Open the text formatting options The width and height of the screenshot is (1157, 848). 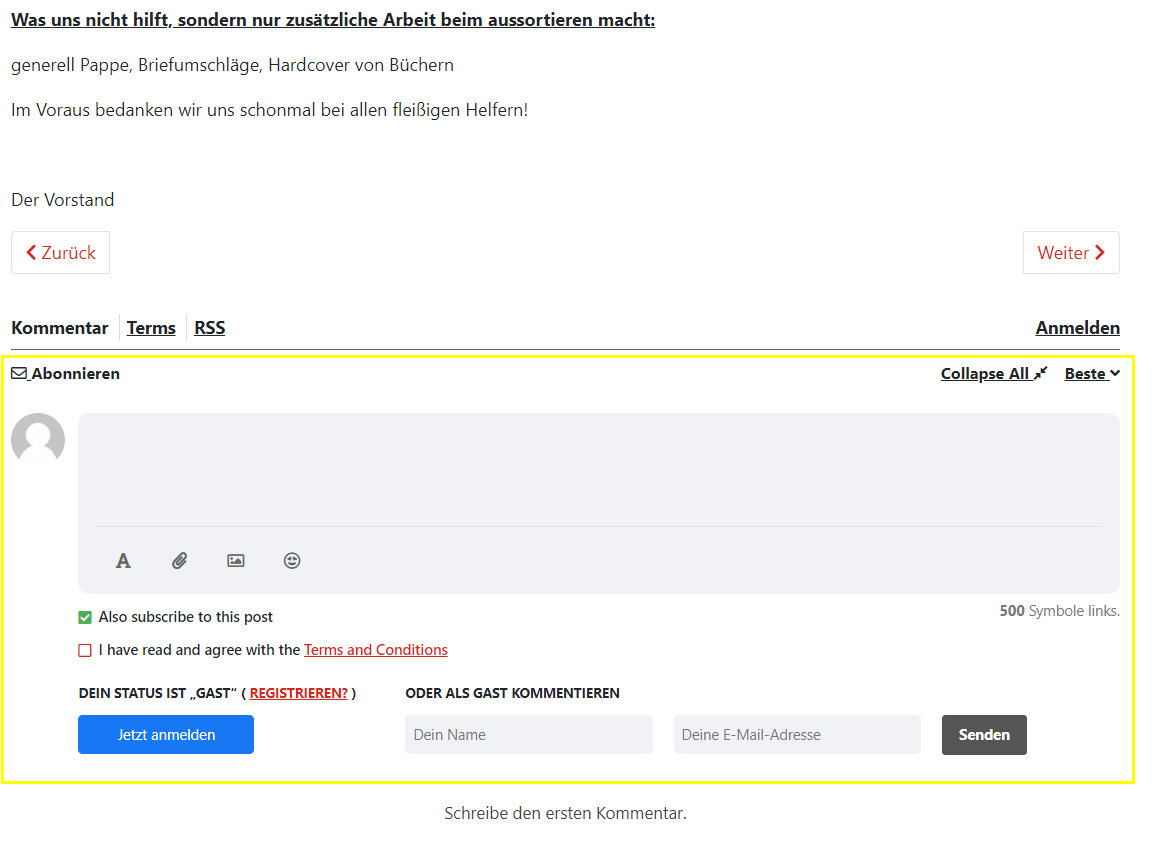(123, 560)
